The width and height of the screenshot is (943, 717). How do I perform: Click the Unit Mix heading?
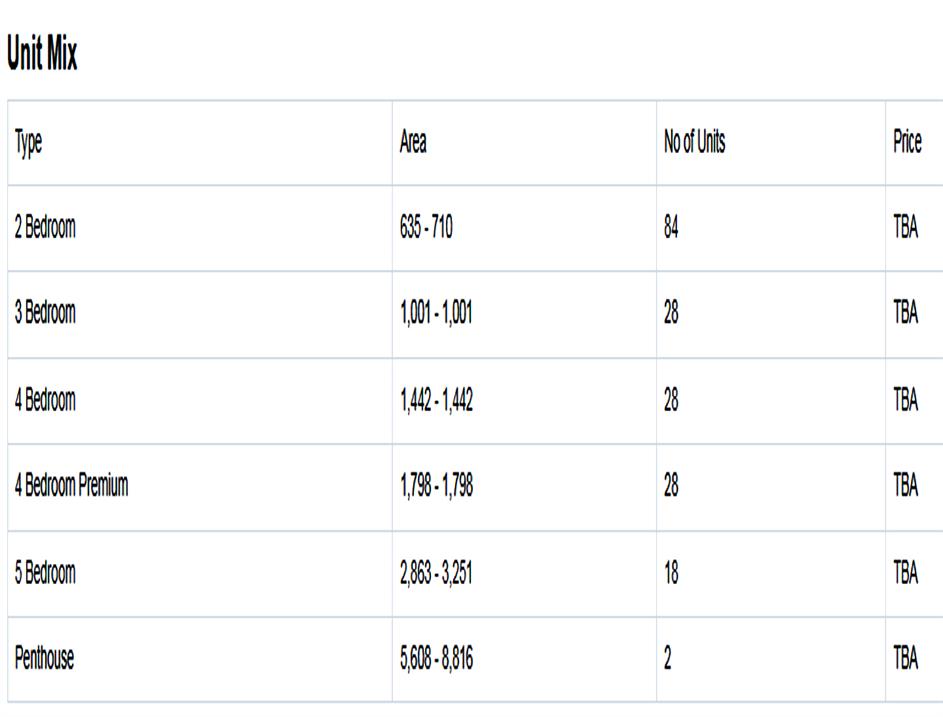(42, 56)
